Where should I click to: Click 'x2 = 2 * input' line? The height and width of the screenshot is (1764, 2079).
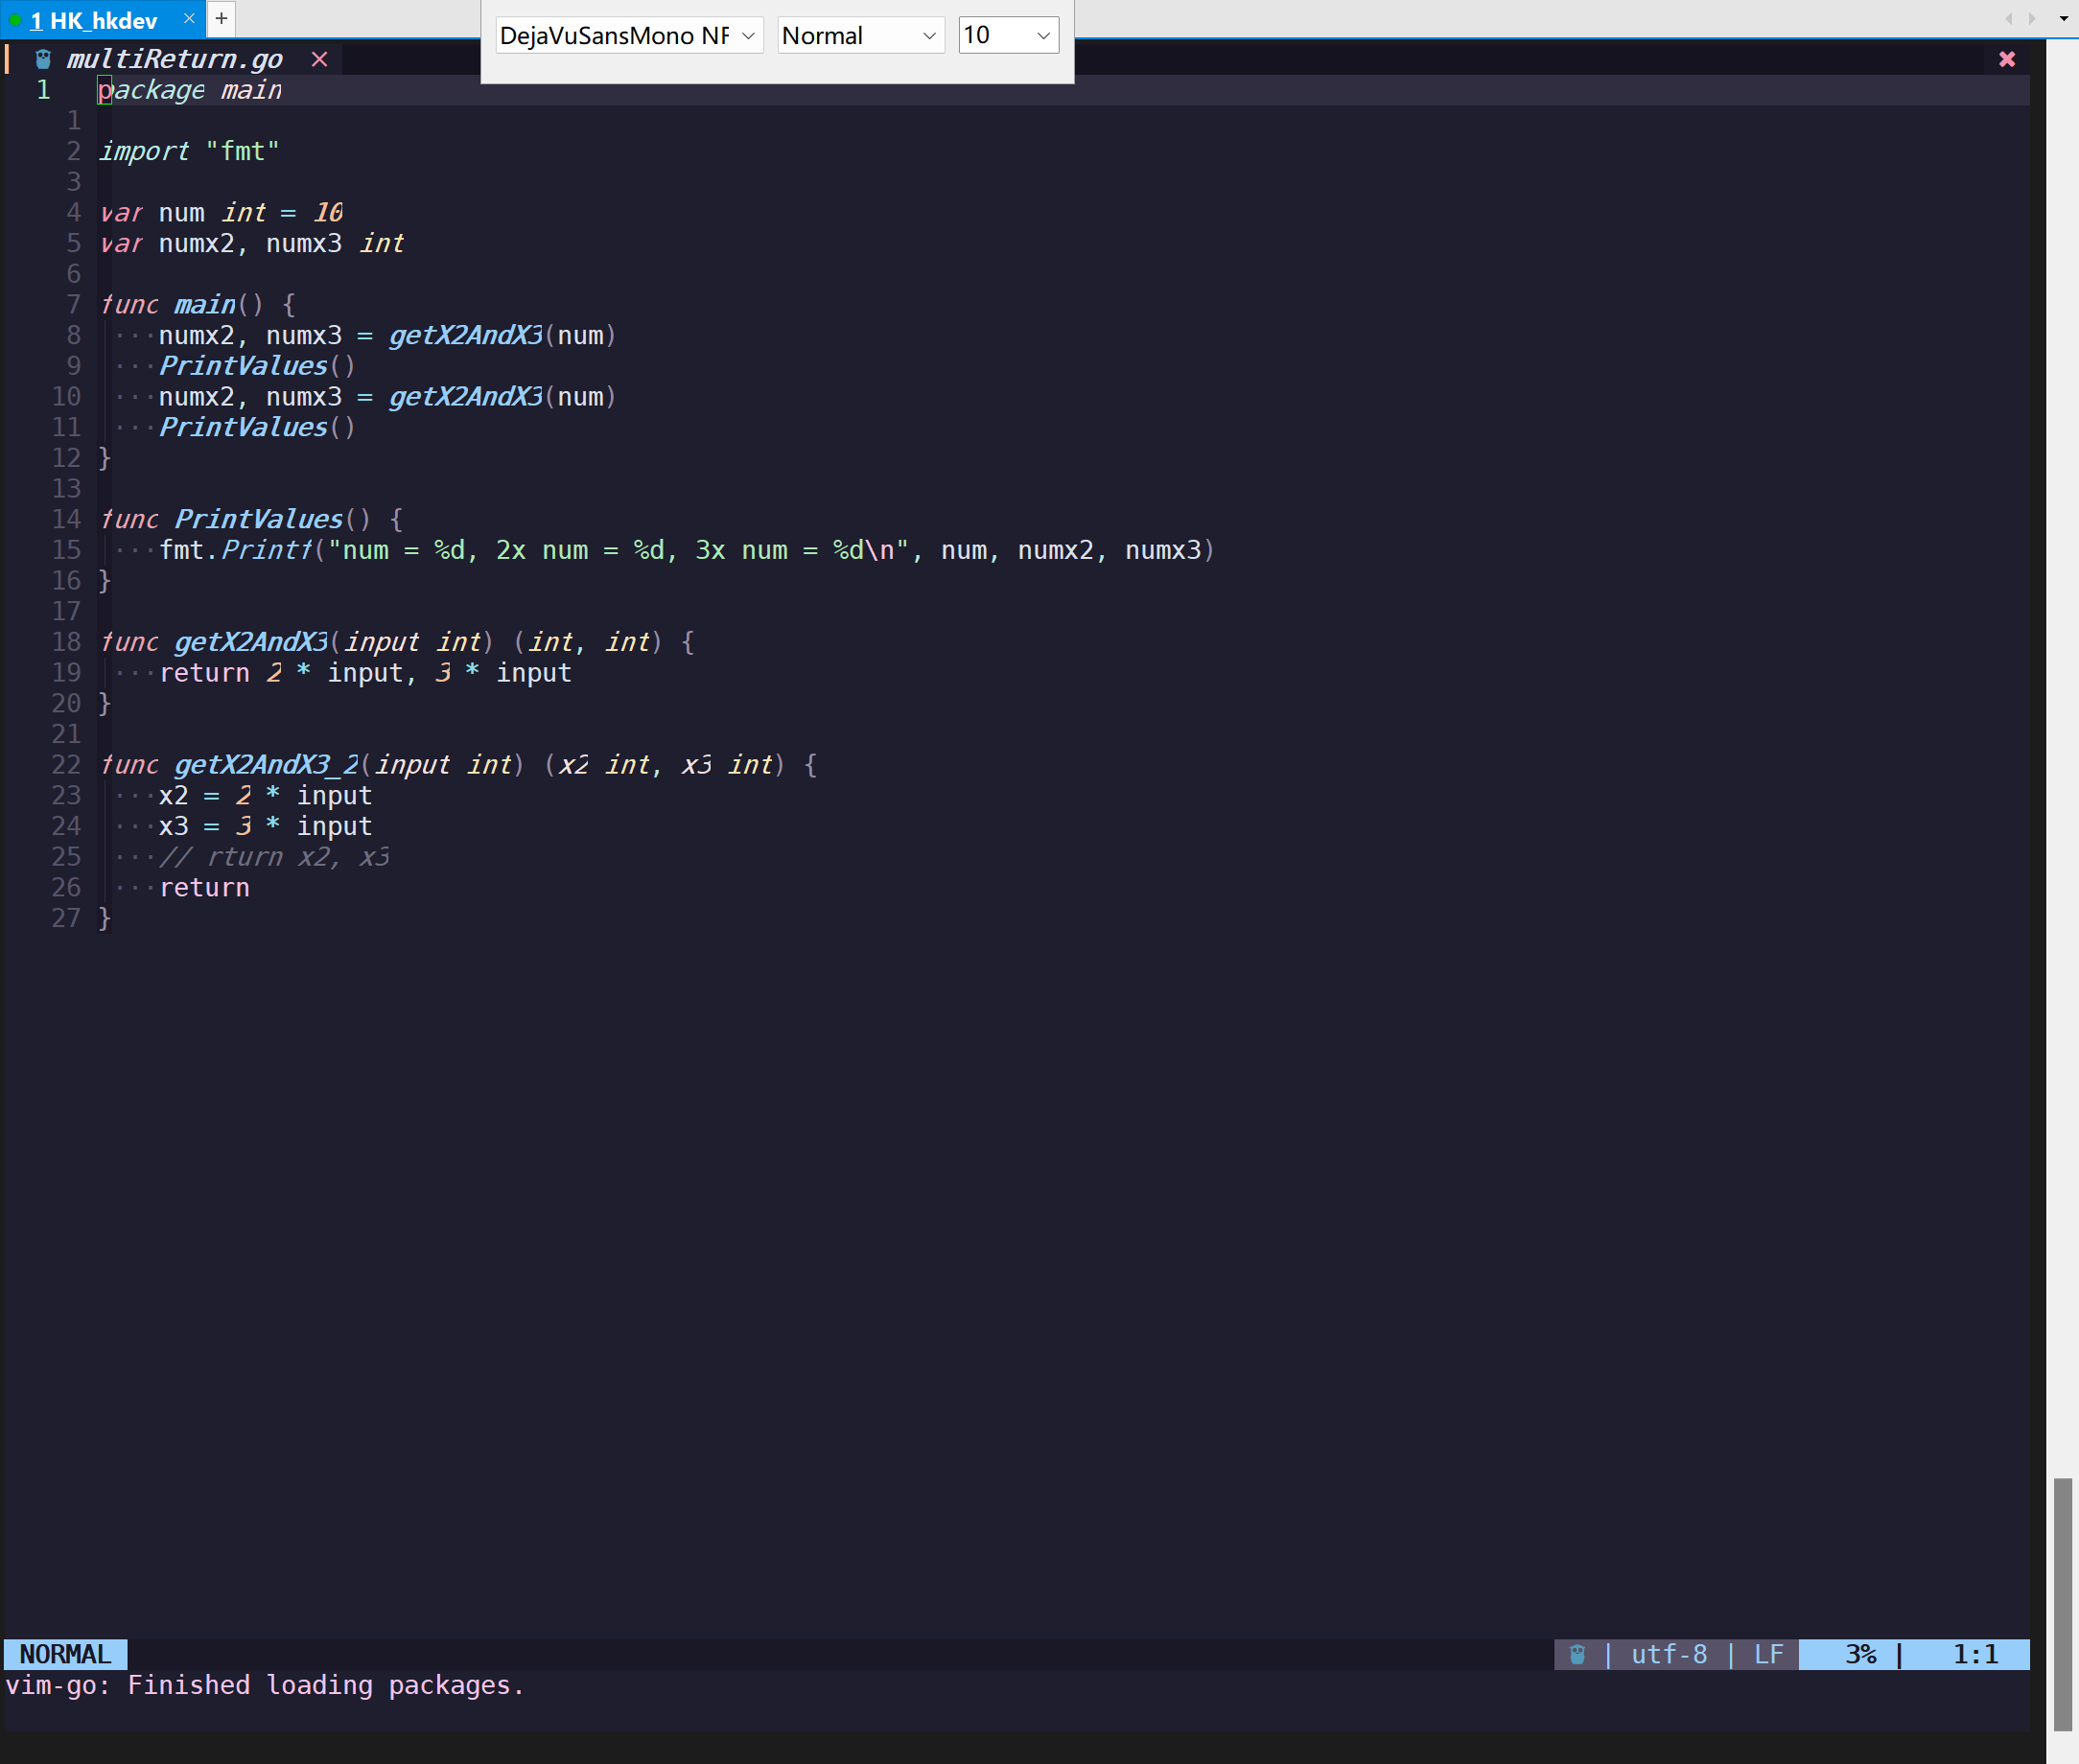pos(266,796)
